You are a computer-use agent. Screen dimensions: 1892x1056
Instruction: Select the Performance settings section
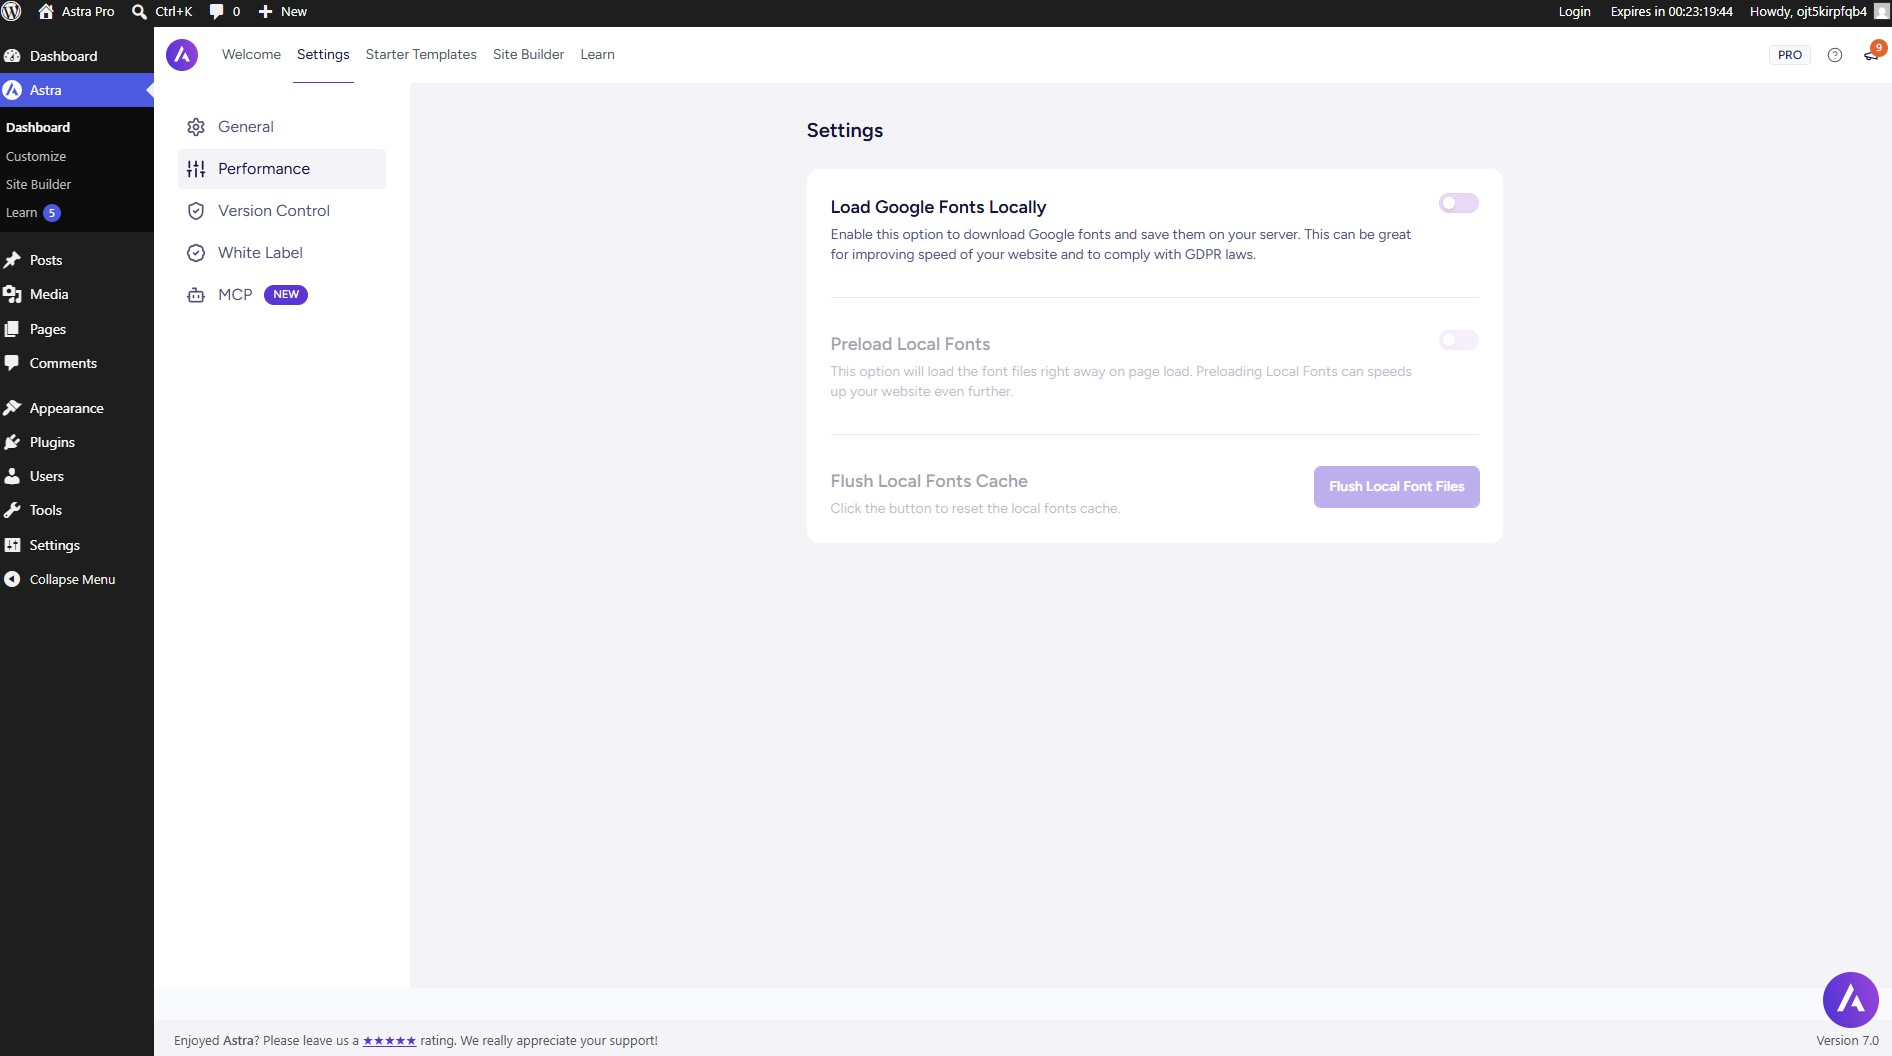click(281, 169)
